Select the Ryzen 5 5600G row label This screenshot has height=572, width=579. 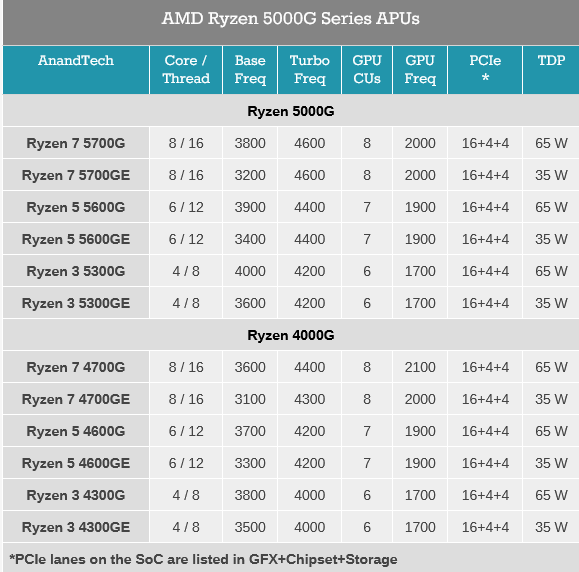point(76,207)
